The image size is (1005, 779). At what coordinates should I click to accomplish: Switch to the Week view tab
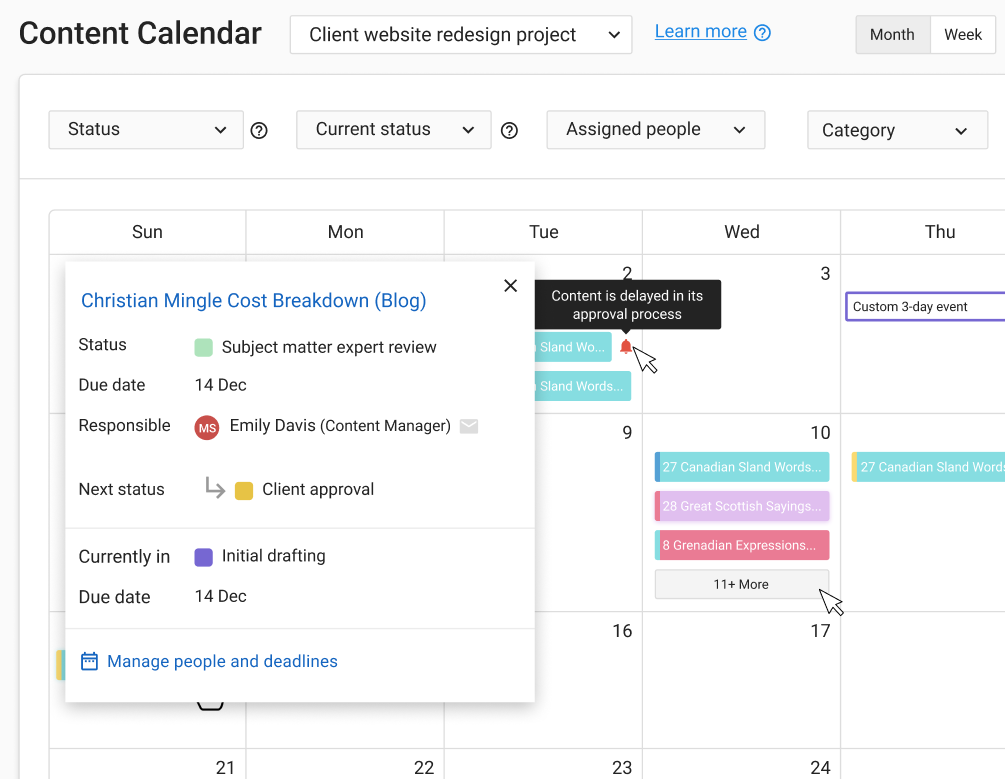[x=963, y=35]
